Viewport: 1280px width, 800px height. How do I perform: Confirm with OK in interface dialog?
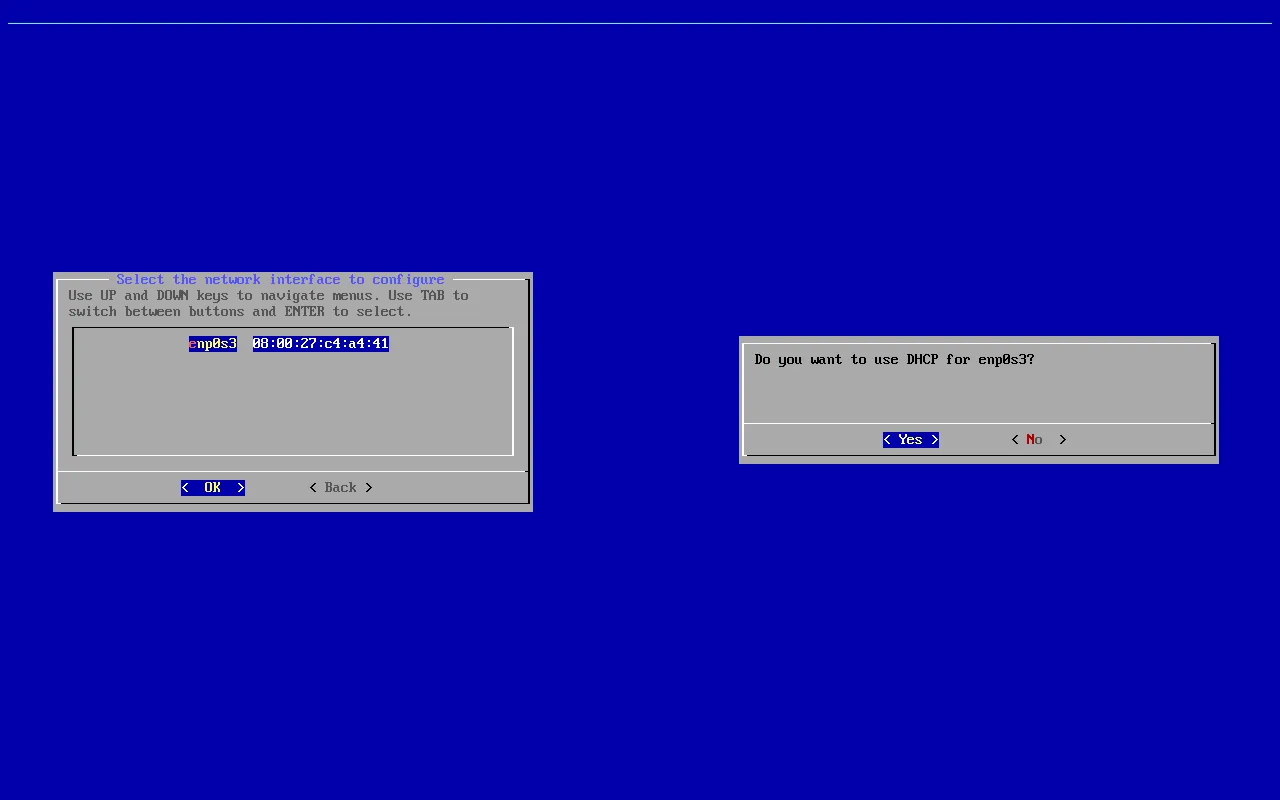click(213, 488)
